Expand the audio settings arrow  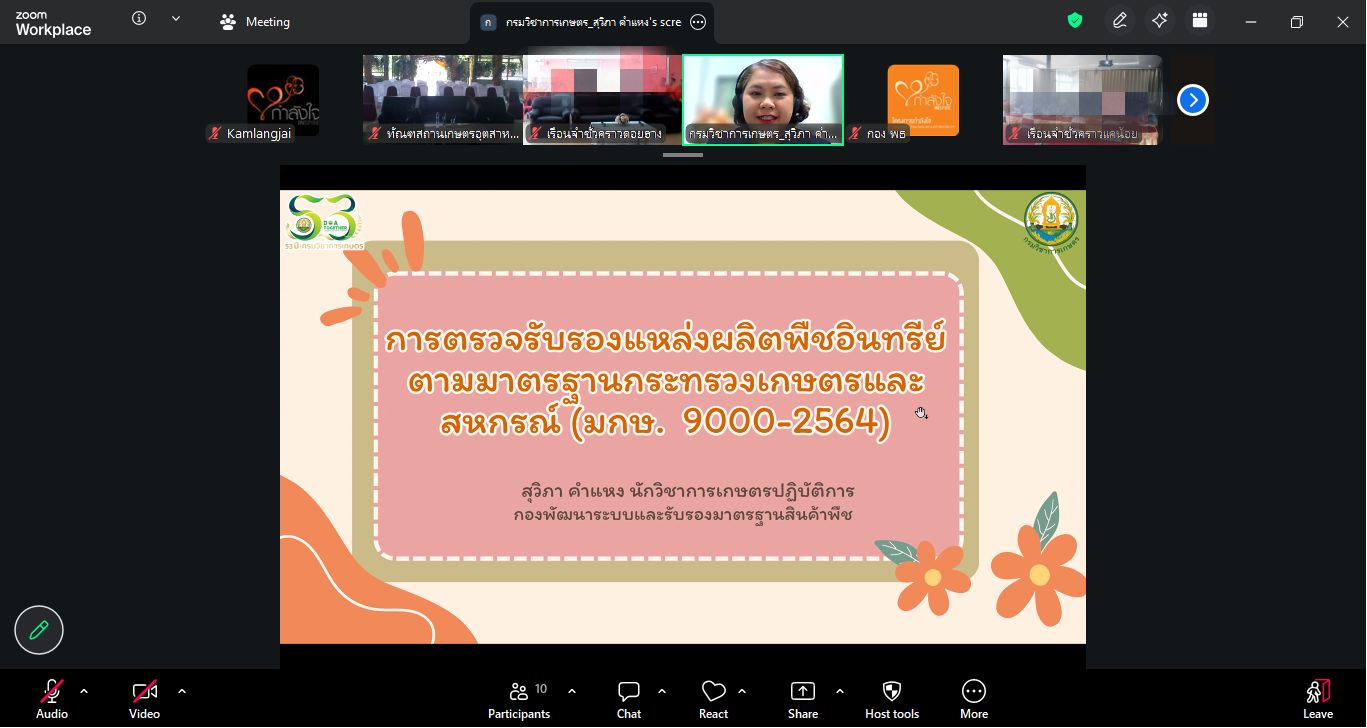click(x=84, y=691)
